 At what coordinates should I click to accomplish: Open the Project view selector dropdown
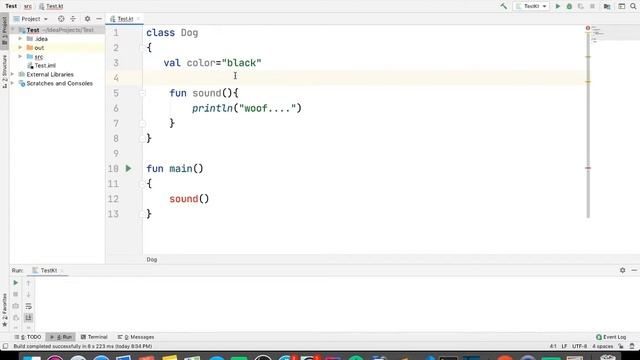pyautogui.click(x=31, y=19)
